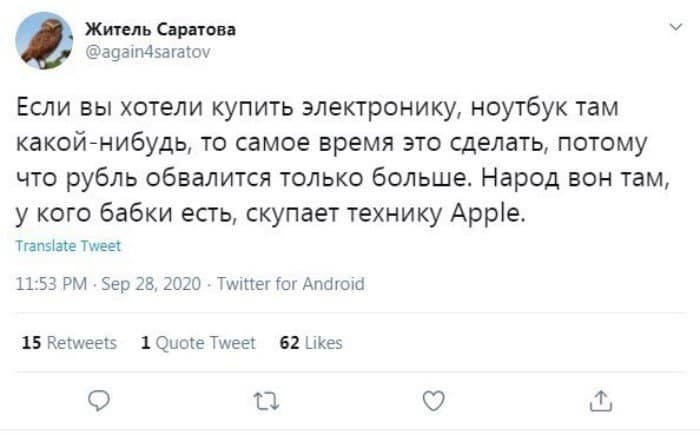The height and width of the screenshot is (435, 700).
Task: Click the tweet line starting "у кого бабки"
Action: click(271, 213)
